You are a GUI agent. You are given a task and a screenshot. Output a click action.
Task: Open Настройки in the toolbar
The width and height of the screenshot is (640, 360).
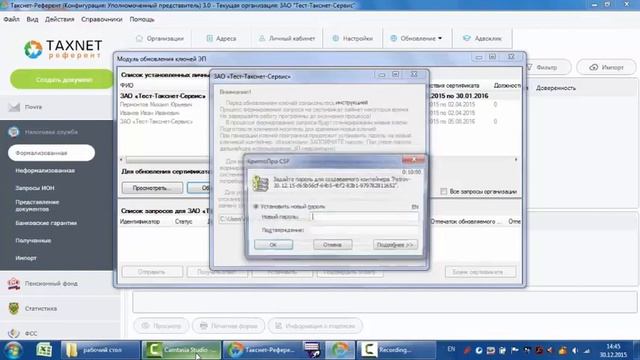point(353,38)
